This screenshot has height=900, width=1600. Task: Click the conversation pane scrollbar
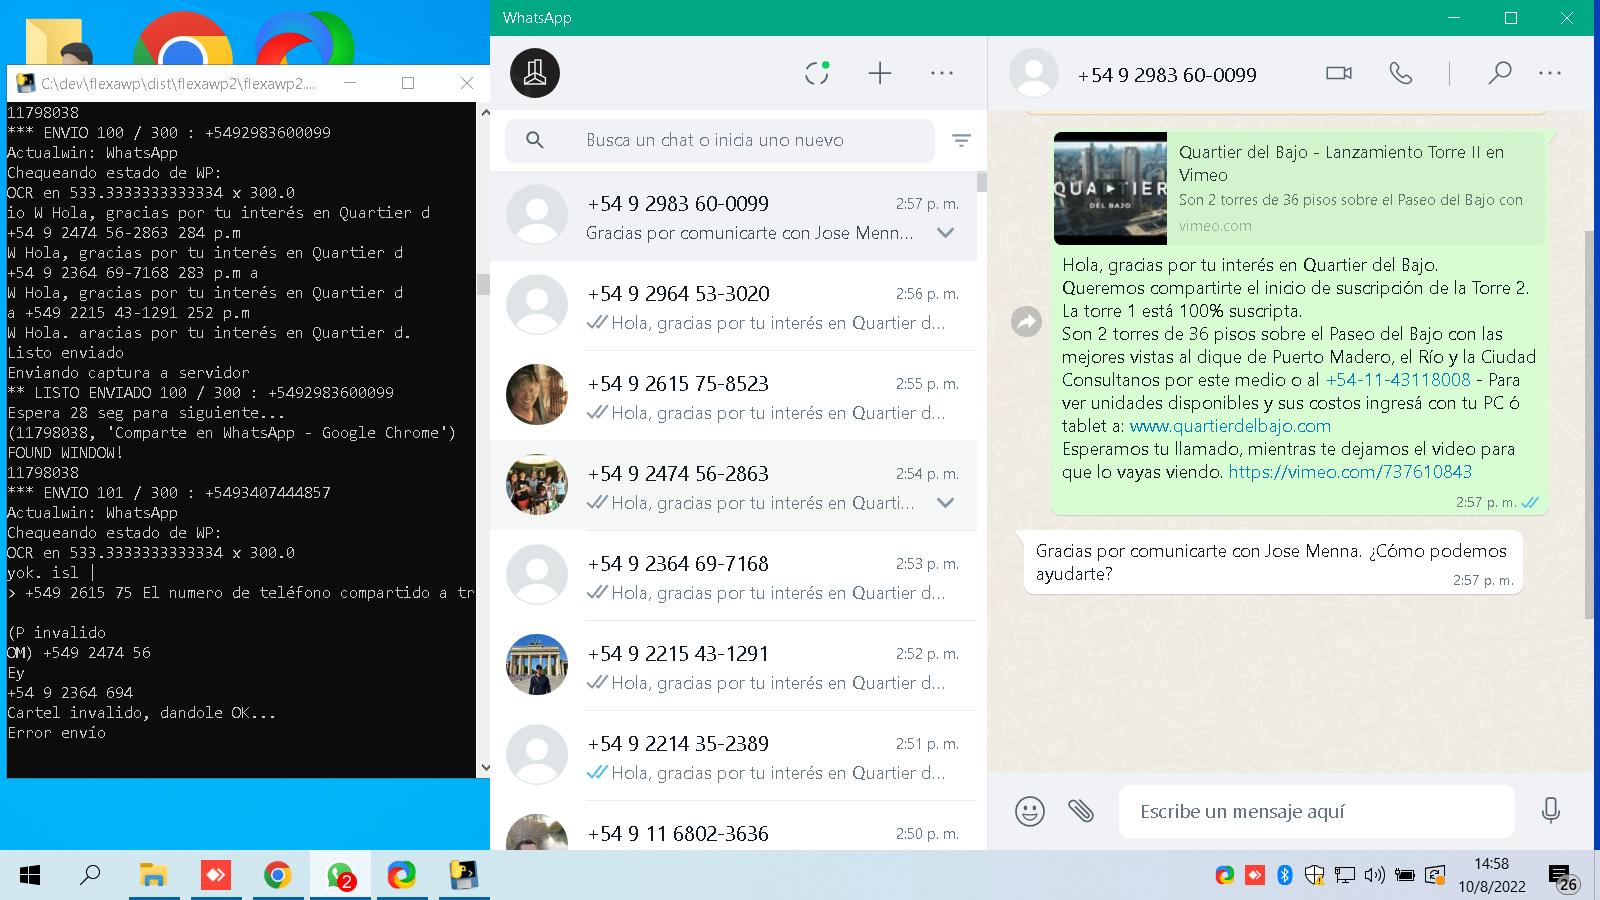click(1589, 424)
